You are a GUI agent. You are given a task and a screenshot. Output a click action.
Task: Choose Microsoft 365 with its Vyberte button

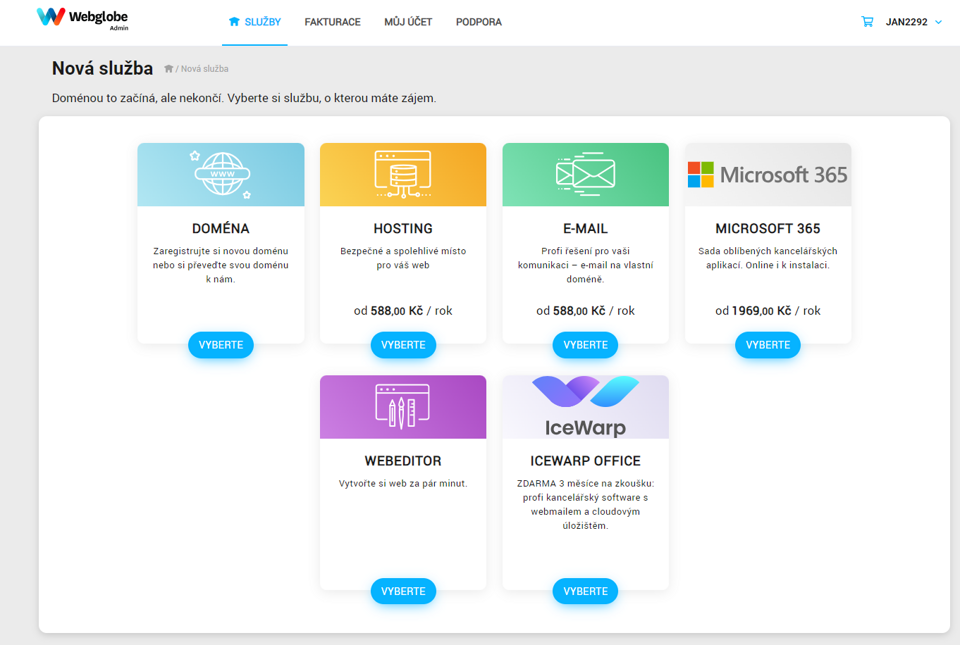click(768, 345)
